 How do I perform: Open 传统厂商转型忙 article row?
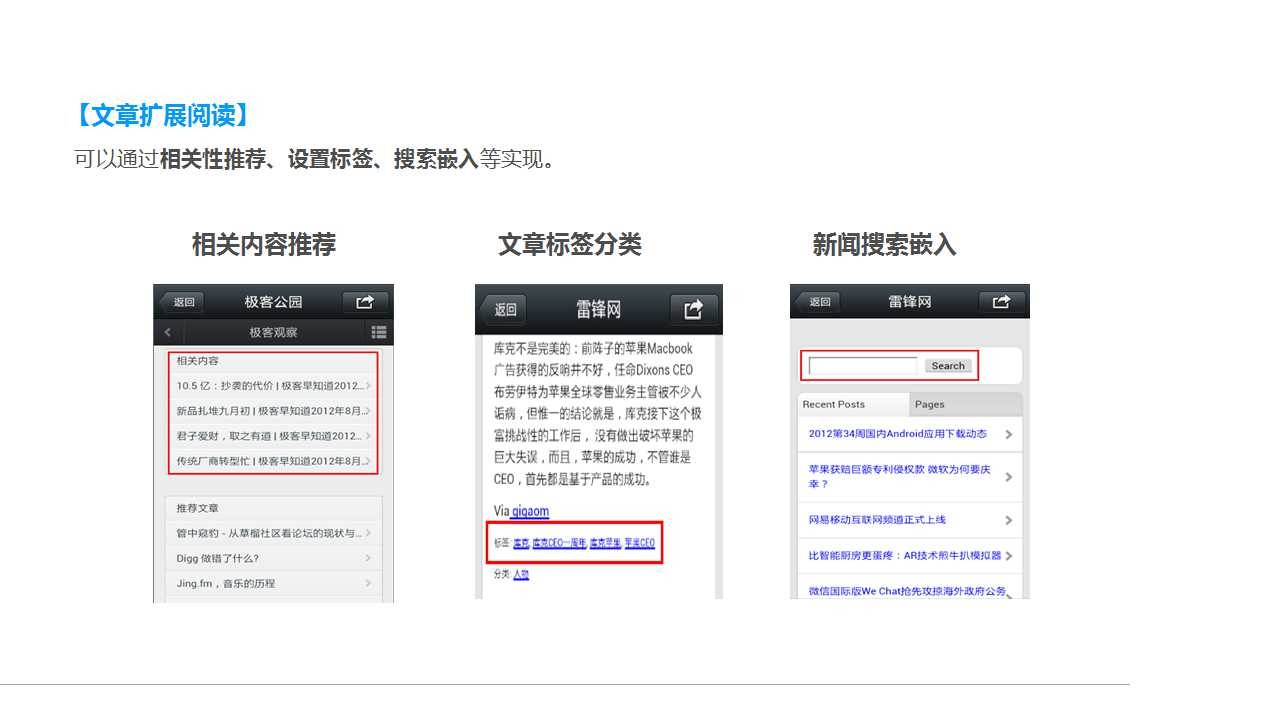[x=273, y=461]
